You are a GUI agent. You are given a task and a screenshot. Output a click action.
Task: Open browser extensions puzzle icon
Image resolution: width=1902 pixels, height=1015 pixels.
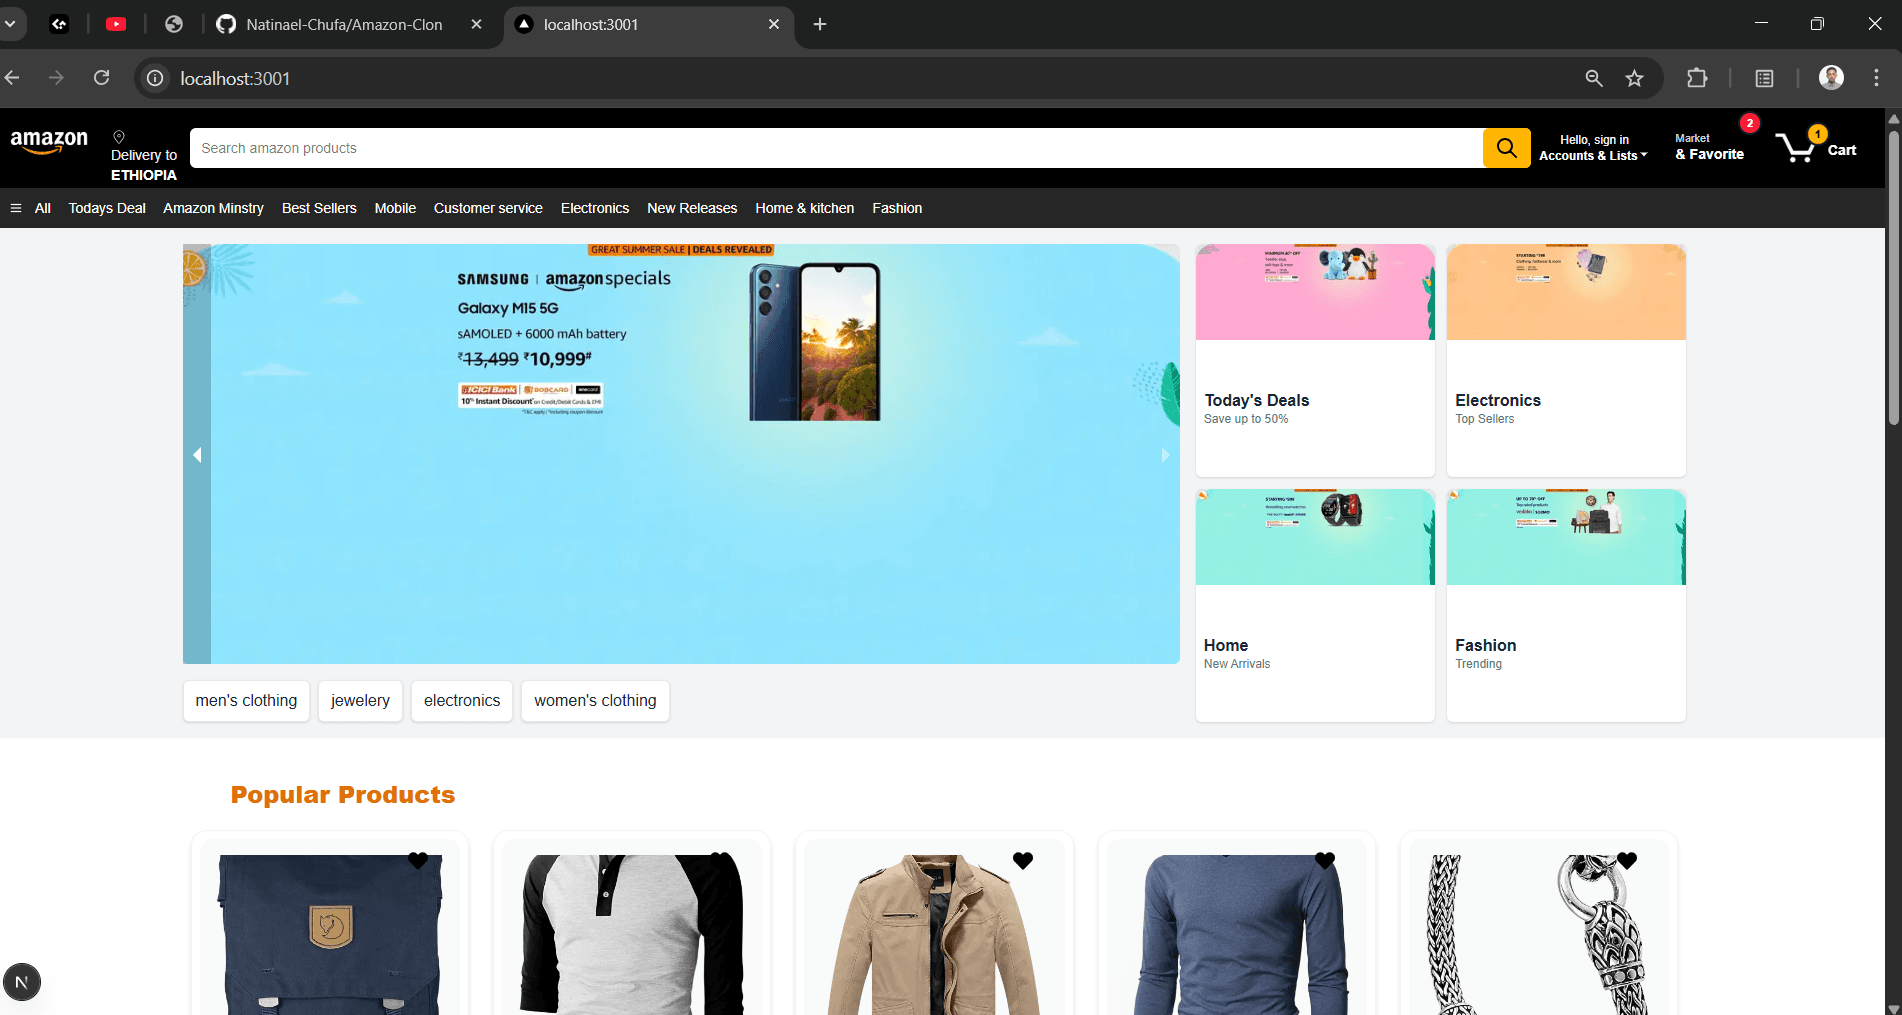1697,78
